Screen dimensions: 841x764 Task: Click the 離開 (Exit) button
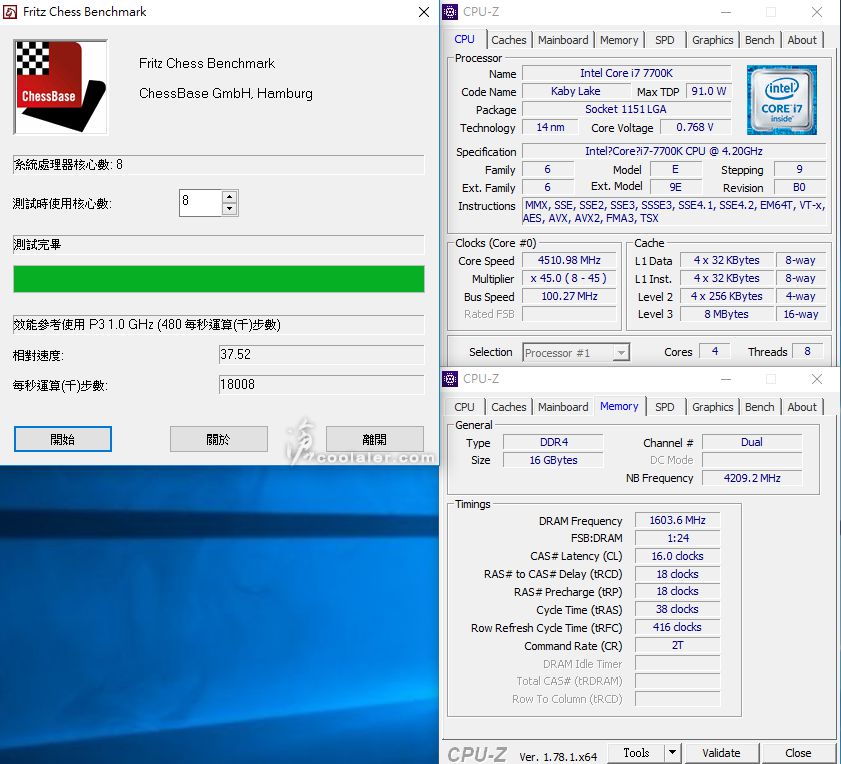[x=374, y=439]
